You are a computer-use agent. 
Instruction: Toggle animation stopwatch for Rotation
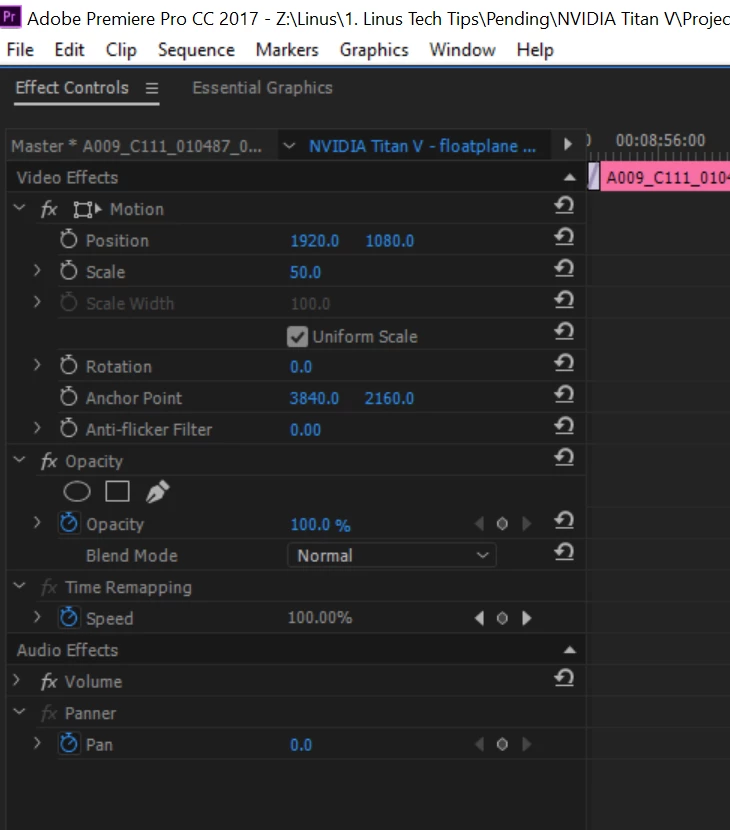pos(68,365)
